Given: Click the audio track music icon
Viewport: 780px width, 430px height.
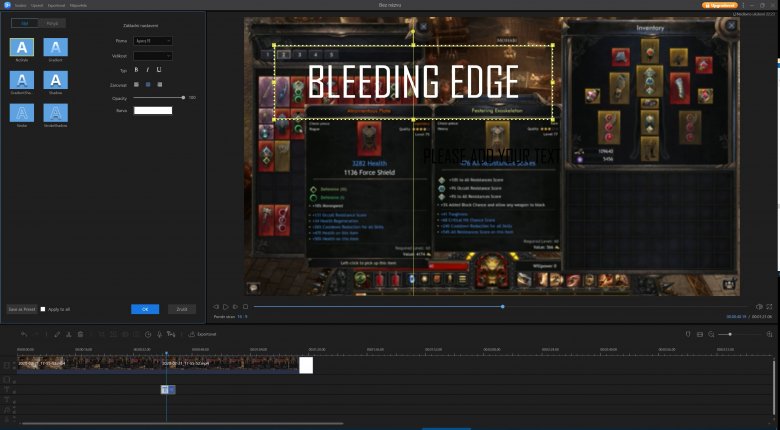Looking at the screenshot, I should pos(7,410).
